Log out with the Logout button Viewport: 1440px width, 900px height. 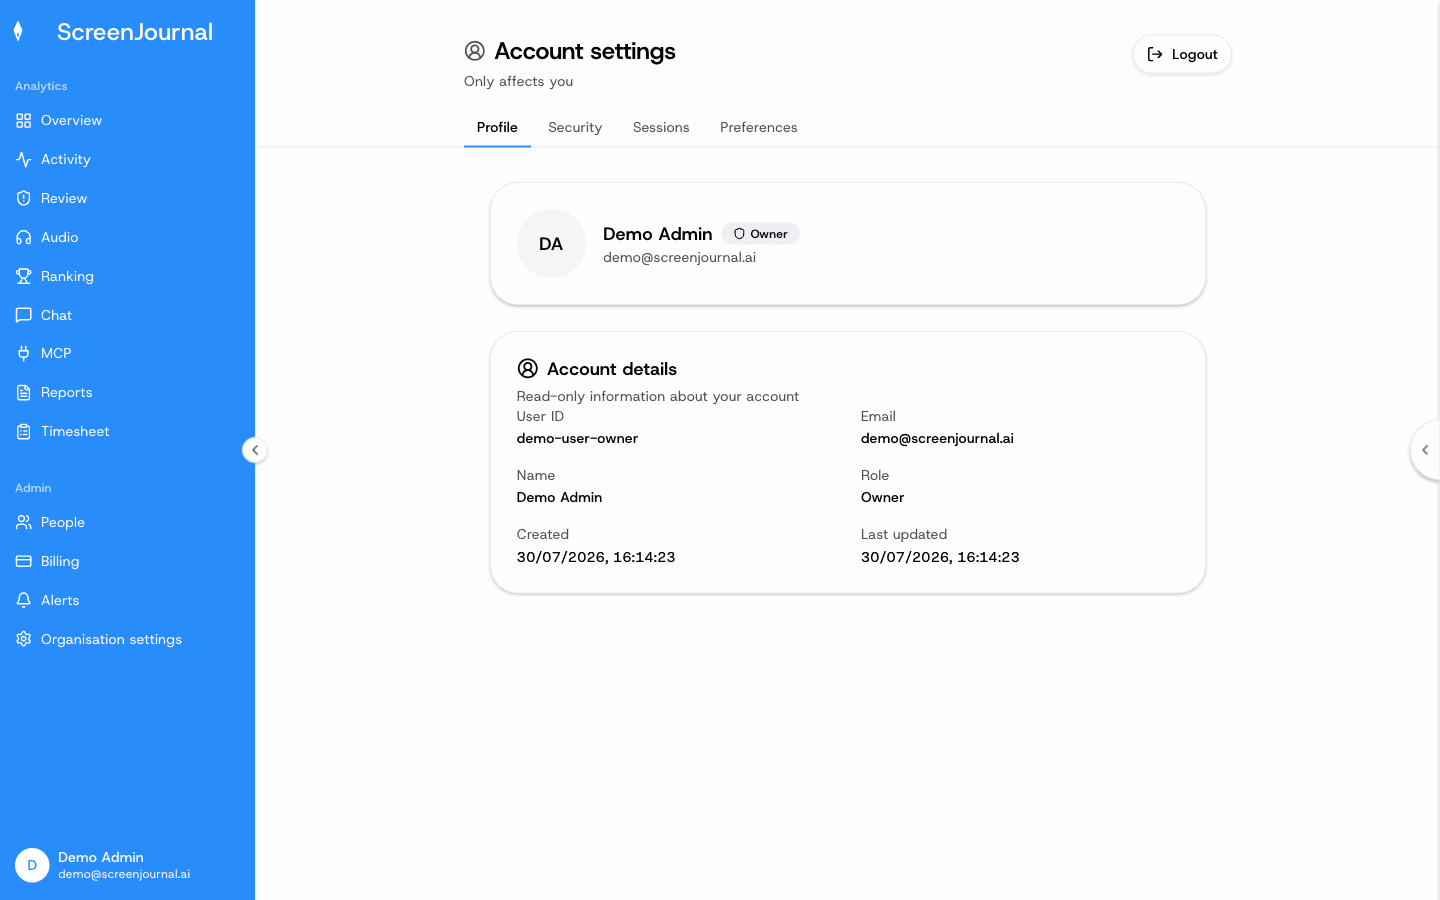point(1182,55)
